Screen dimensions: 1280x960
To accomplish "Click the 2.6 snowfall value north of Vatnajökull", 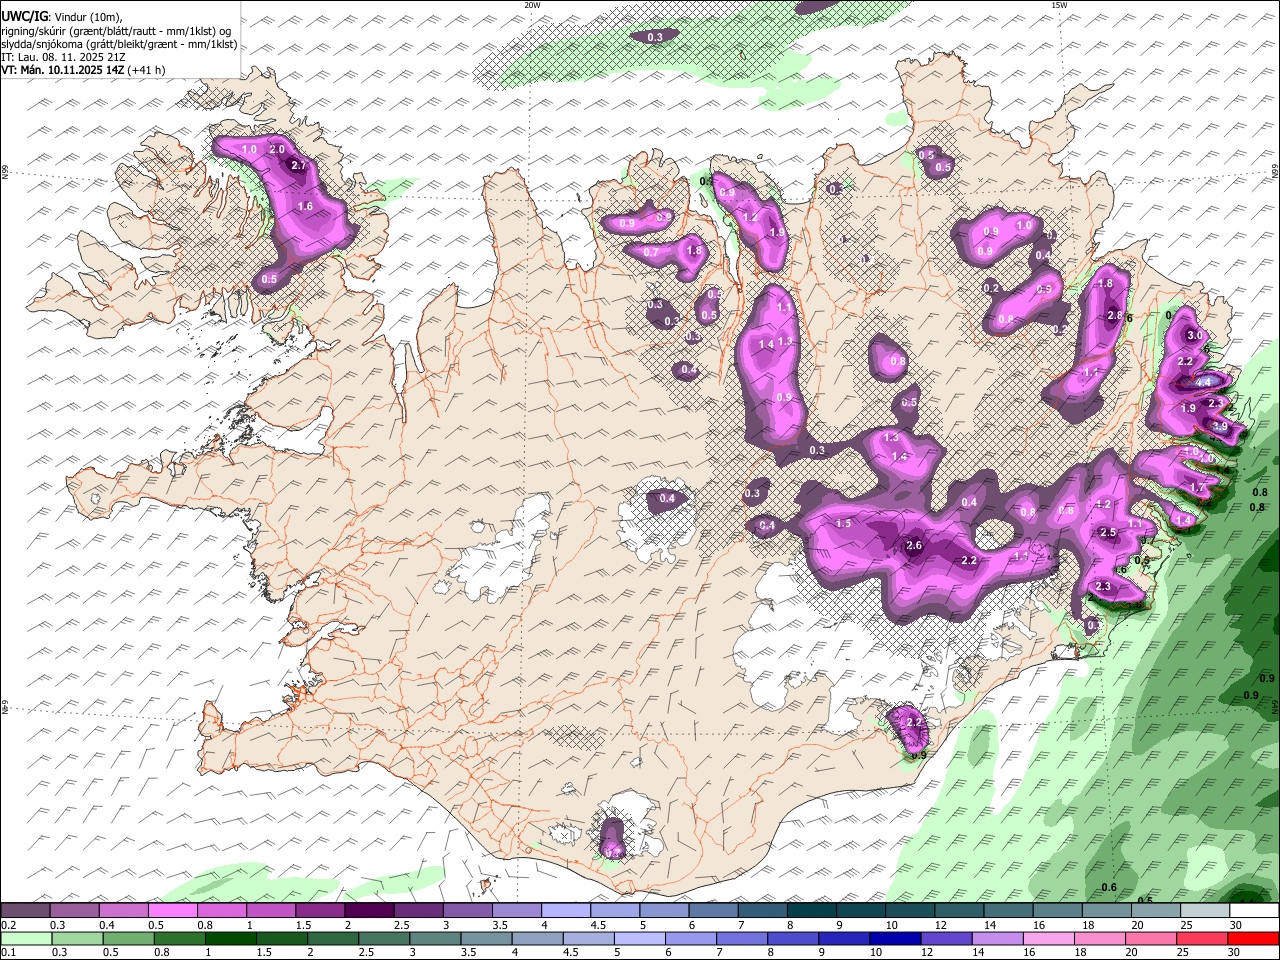I will (914, 546).
